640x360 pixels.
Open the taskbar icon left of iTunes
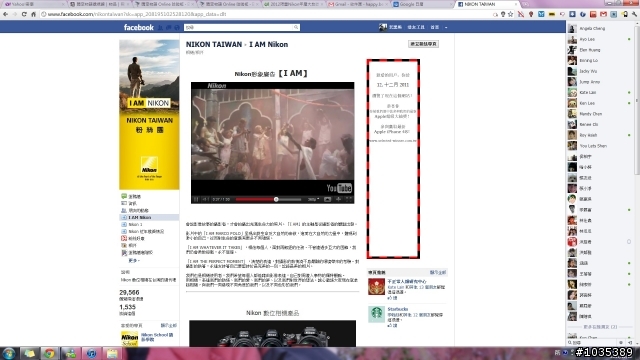pyautogui.click(x=71, y=353)
